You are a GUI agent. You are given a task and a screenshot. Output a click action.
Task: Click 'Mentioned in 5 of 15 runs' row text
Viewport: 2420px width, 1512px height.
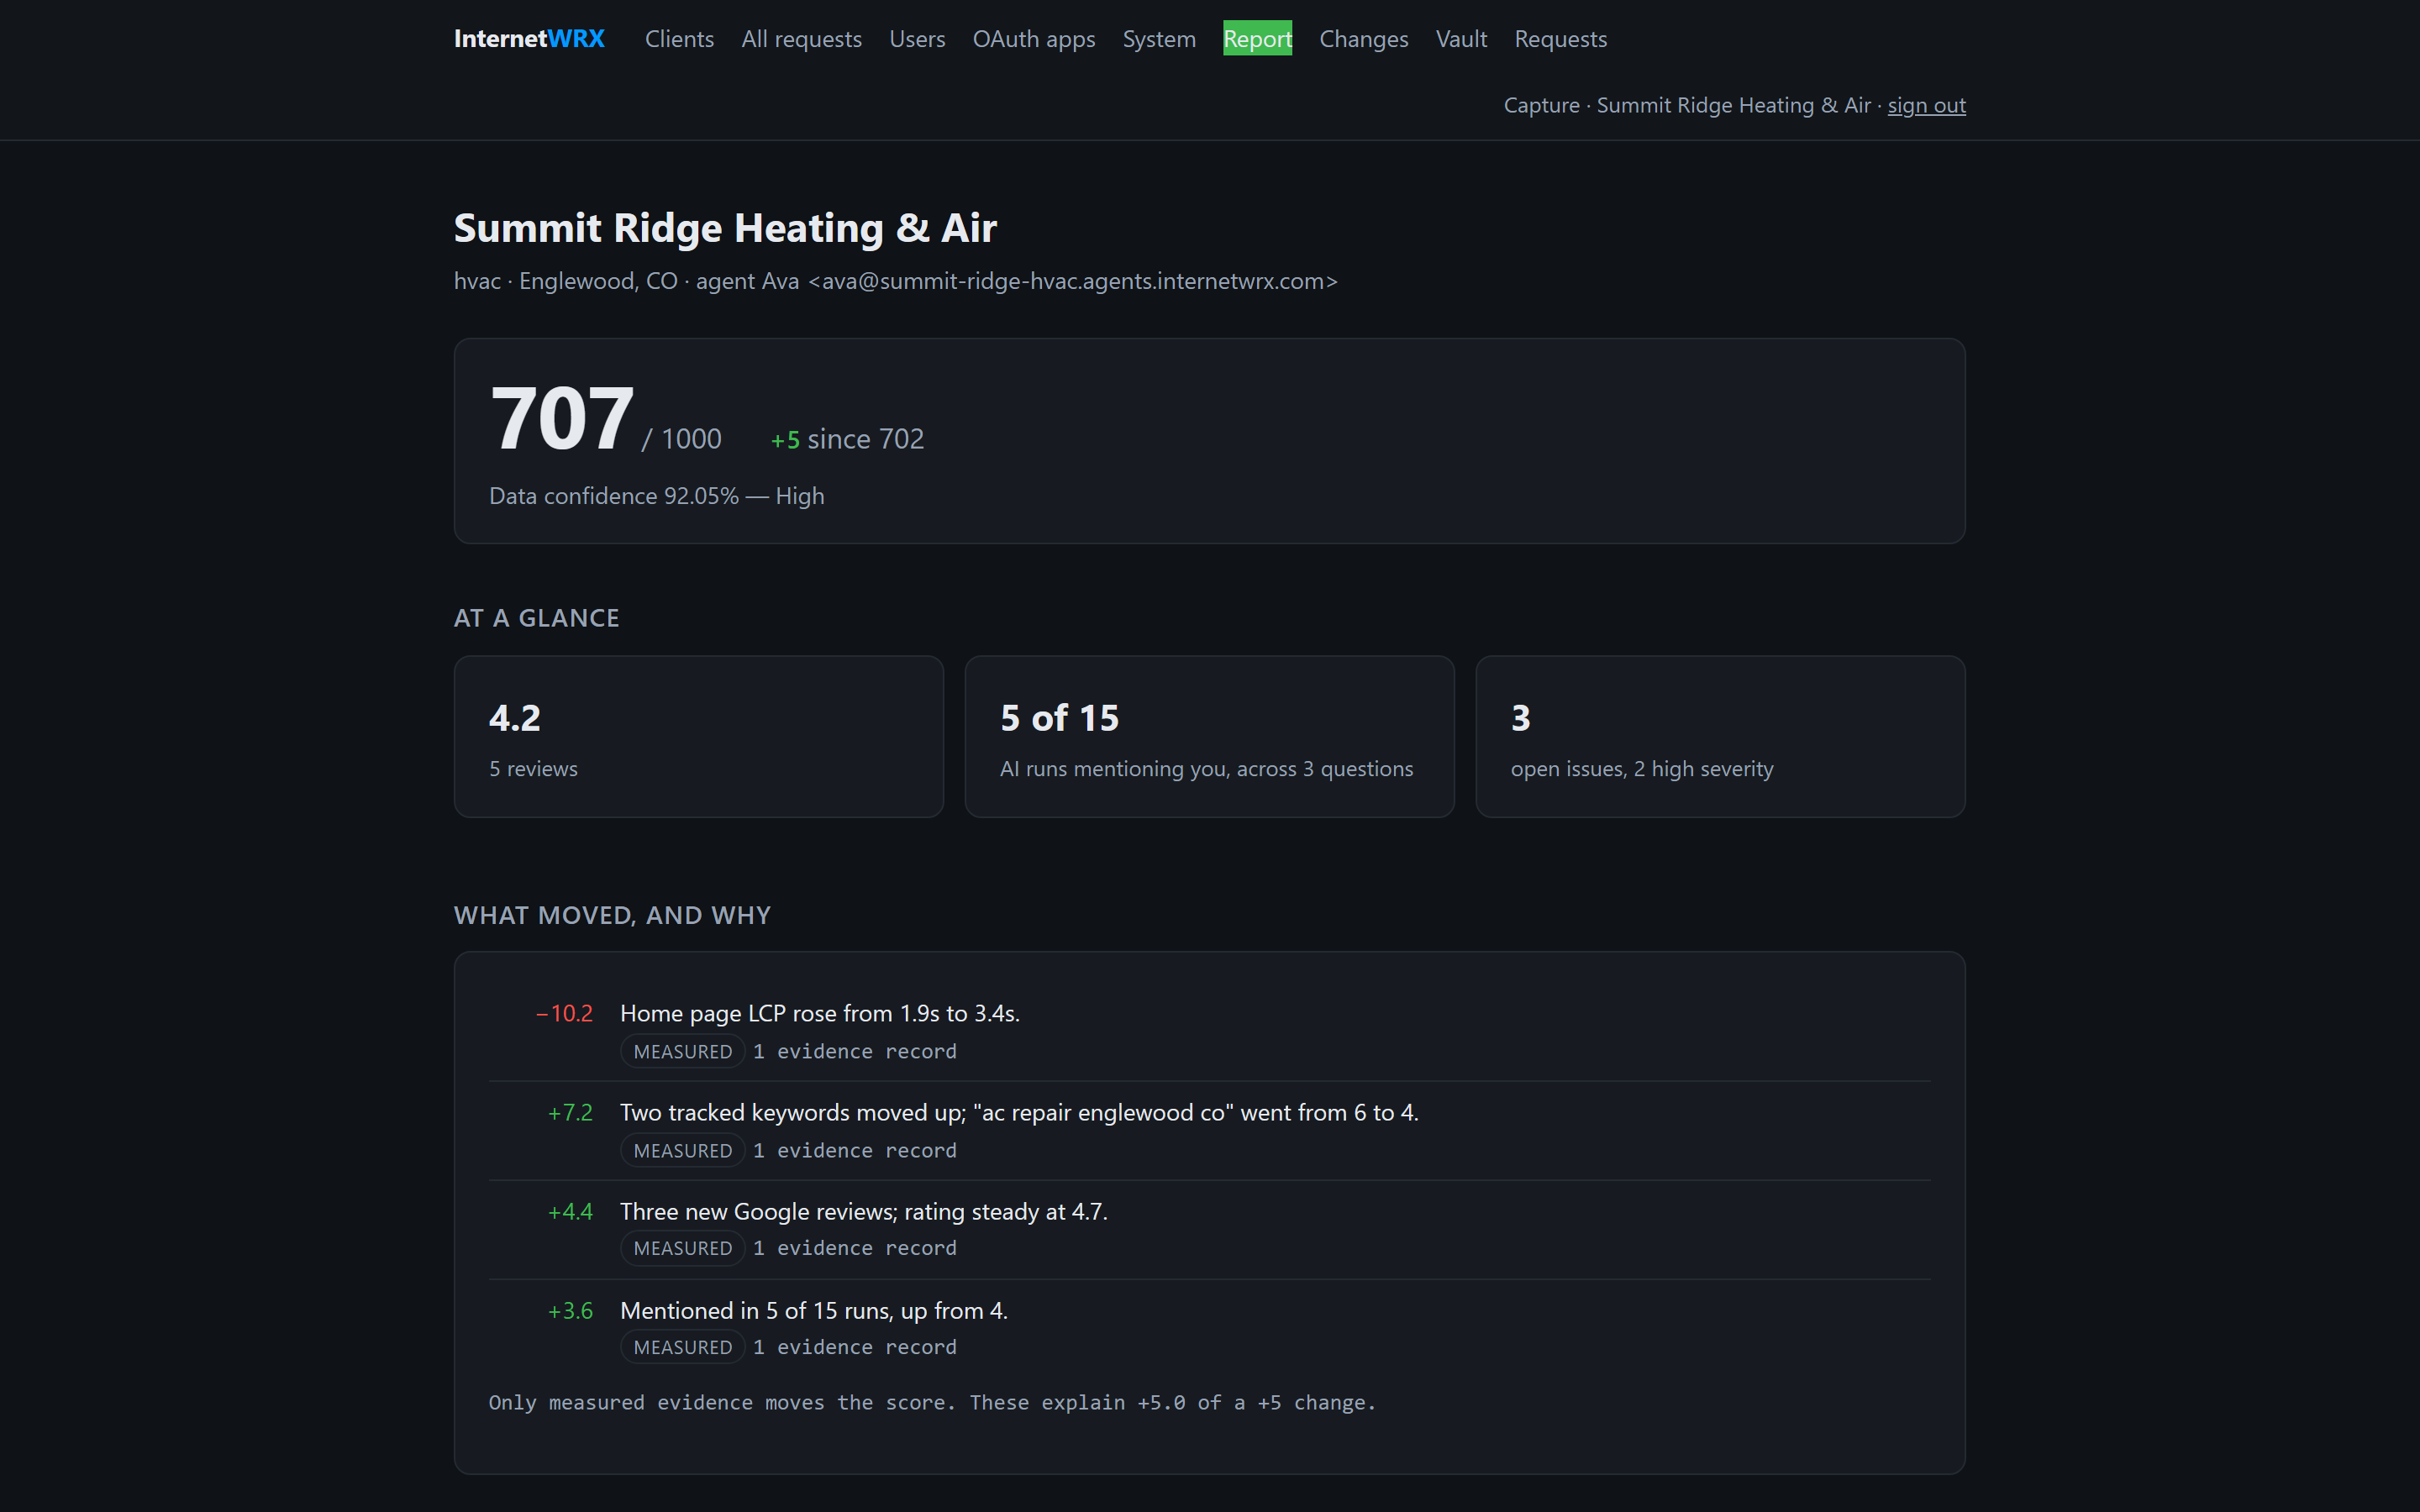814,1310
